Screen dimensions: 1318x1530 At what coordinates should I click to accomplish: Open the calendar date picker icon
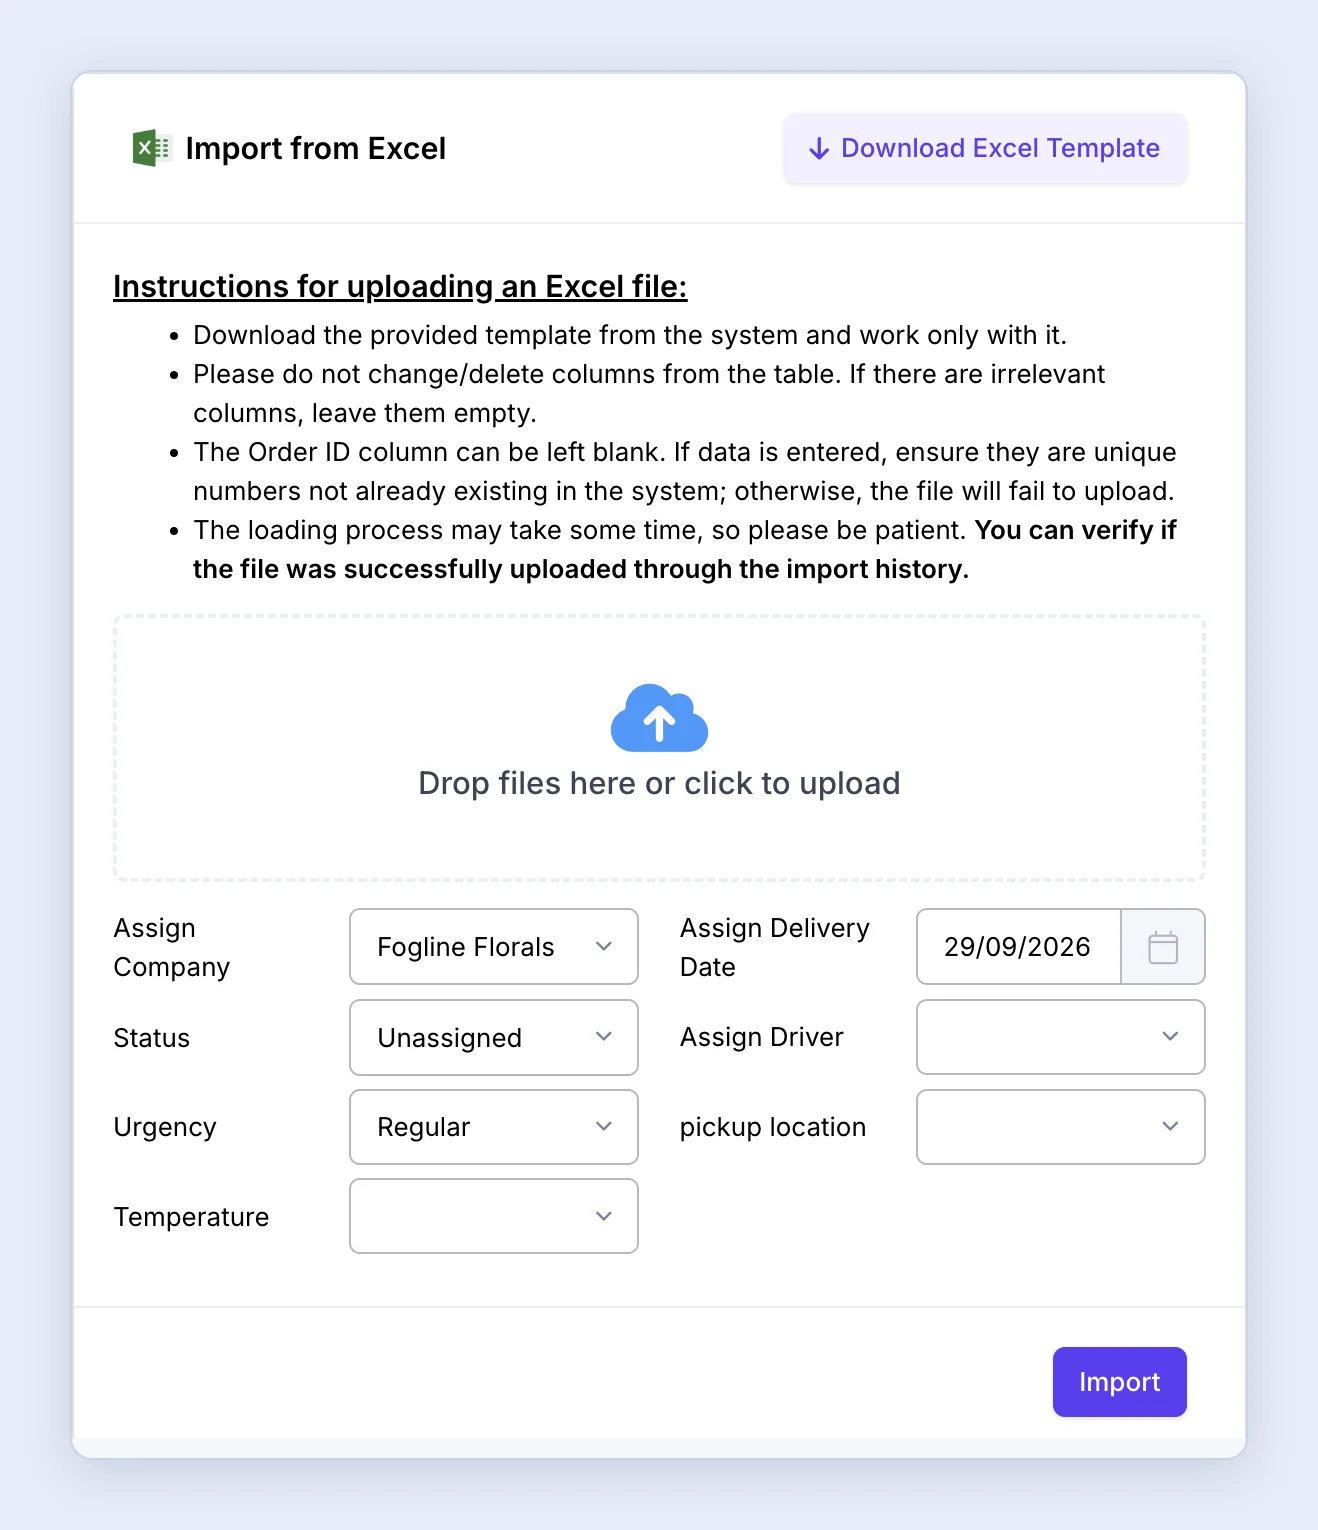click(1163, 947)
